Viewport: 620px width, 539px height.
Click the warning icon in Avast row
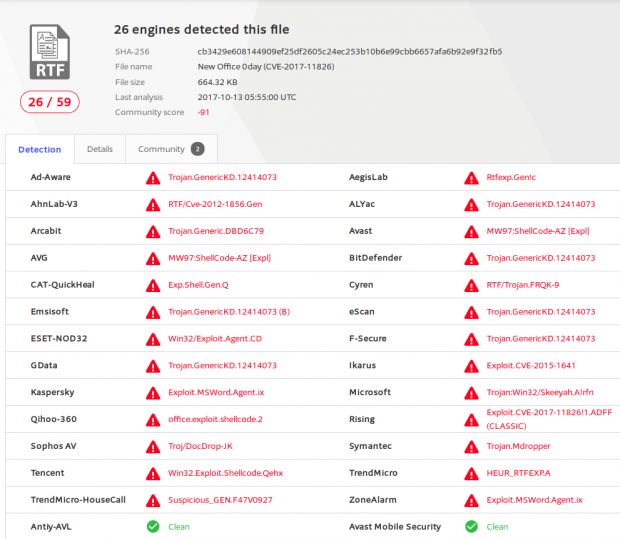tap(471, 232)
